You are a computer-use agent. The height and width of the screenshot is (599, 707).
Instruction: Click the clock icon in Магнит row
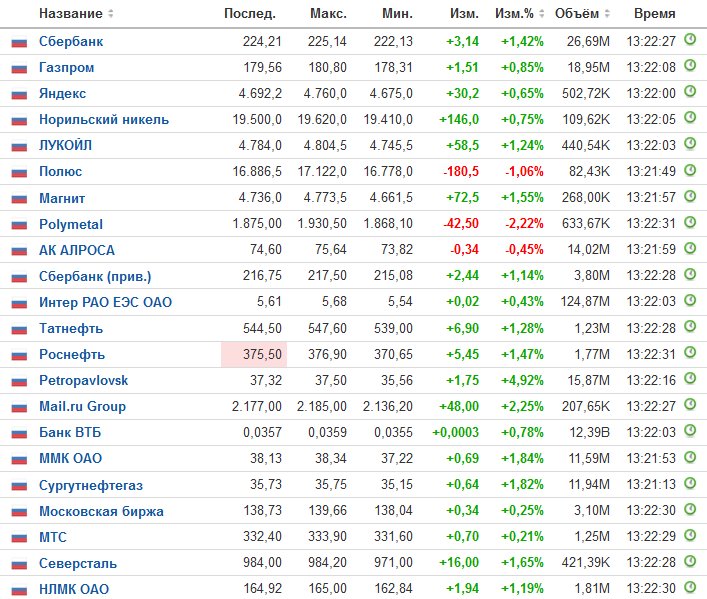[690, 196]
